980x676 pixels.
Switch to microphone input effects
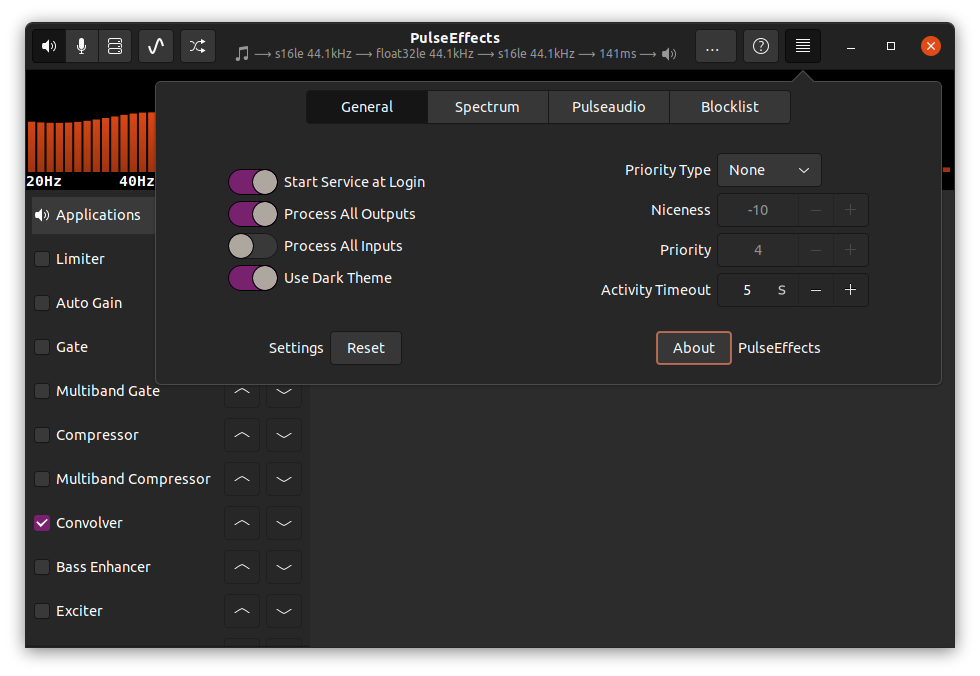(x=81, y=46)
